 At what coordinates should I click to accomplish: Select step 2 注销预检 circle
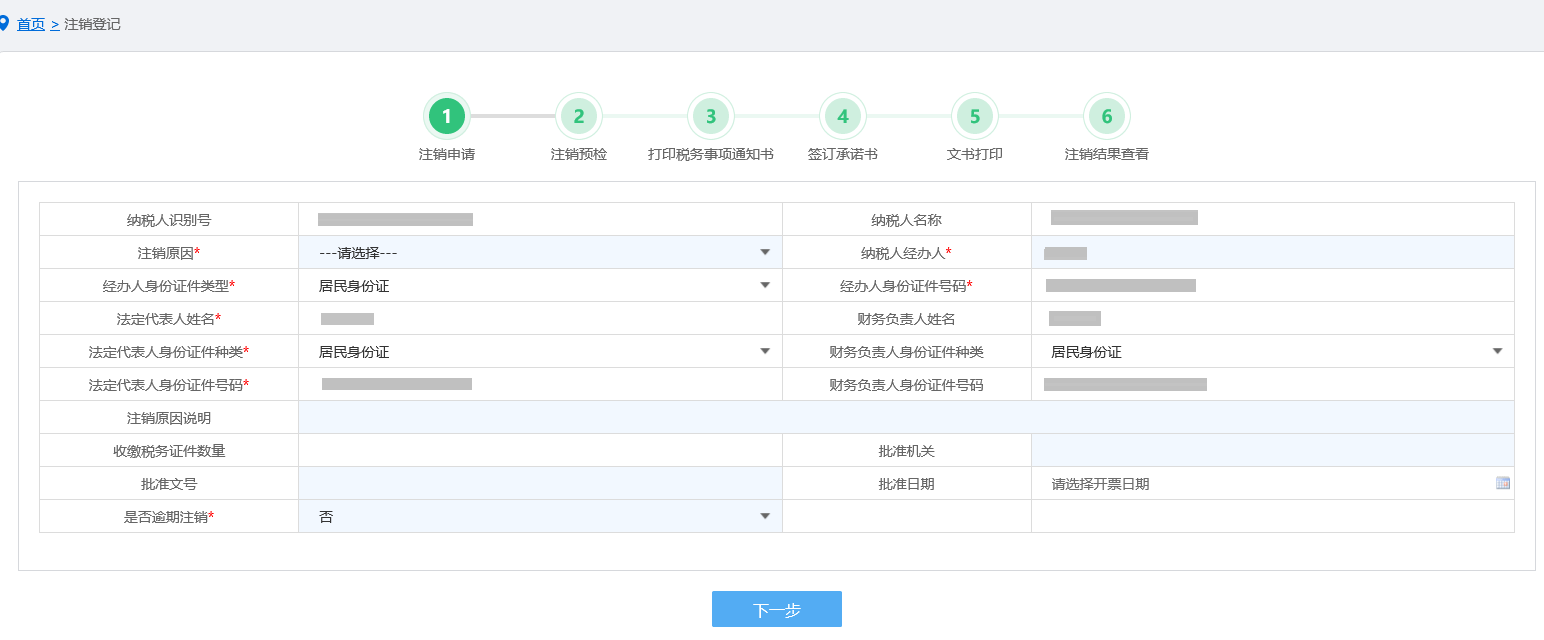coord(578,117)
